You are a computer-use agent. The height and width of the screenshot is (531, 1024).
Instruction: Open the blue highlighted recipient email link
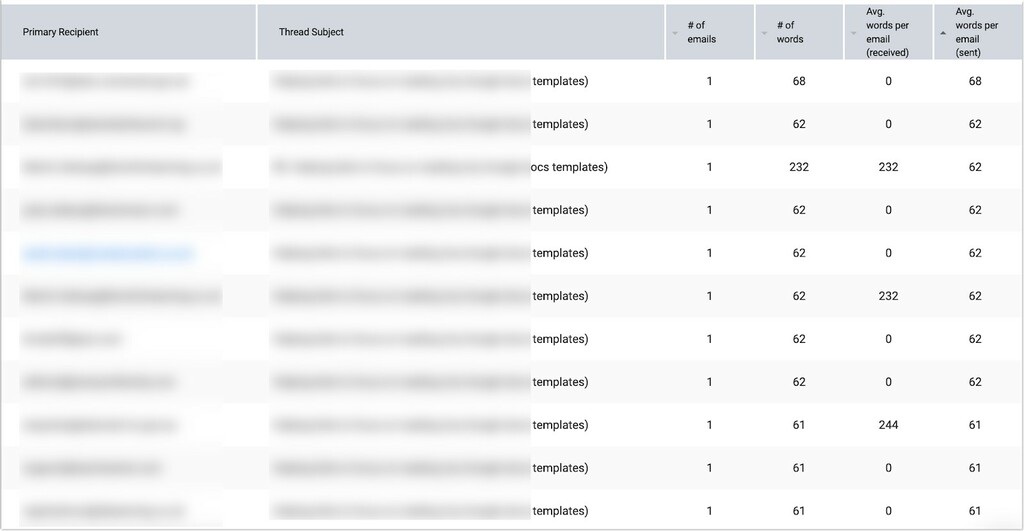click(x=108, y=253)
